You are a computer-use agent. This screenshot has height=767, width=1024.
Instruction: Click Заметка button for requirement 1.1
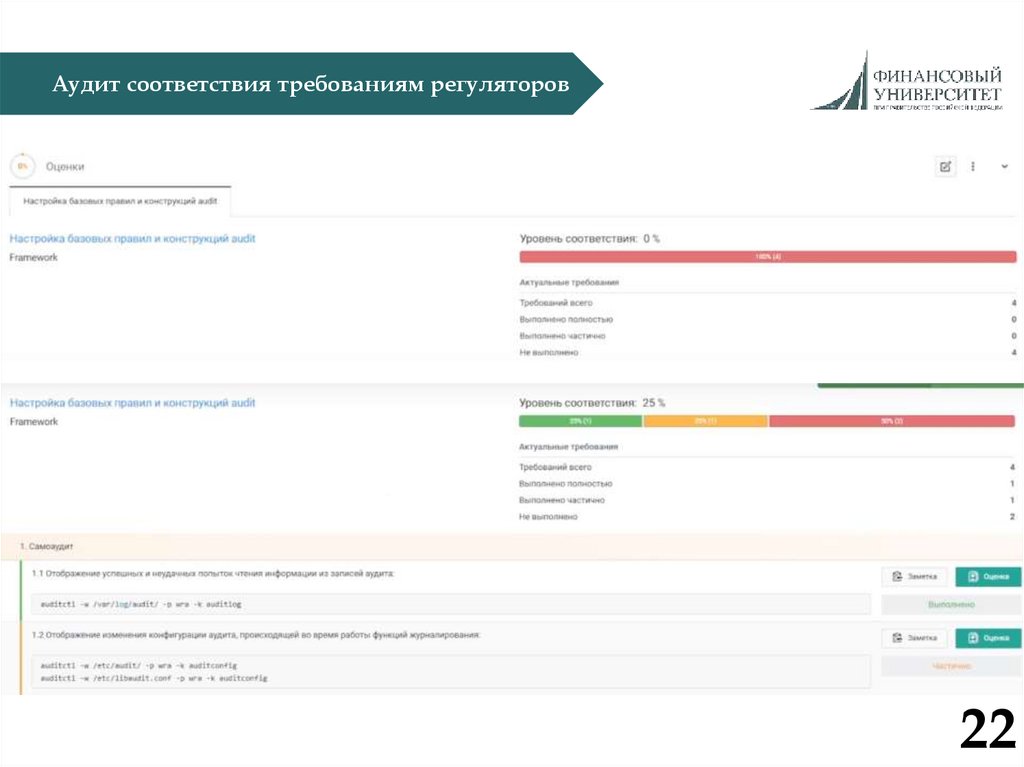(914, 576)
